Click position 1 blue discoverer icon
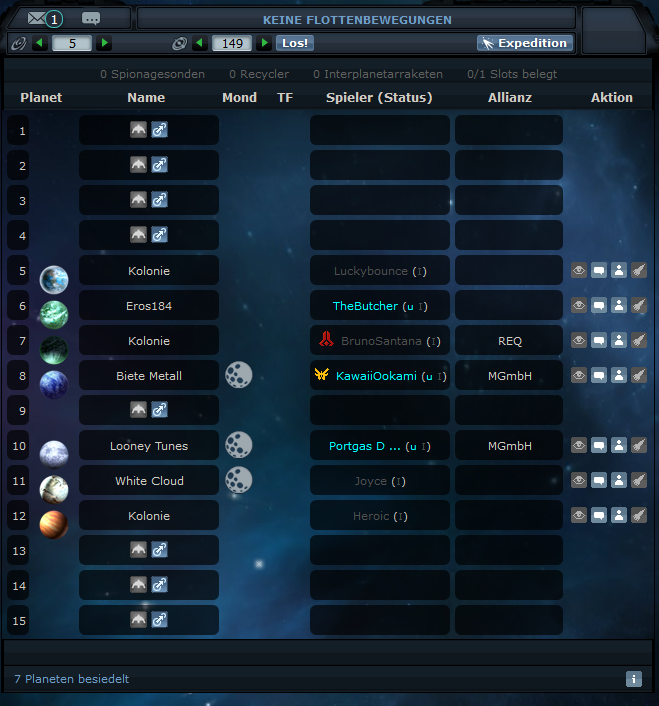659x706 pixels. (159, 130)
